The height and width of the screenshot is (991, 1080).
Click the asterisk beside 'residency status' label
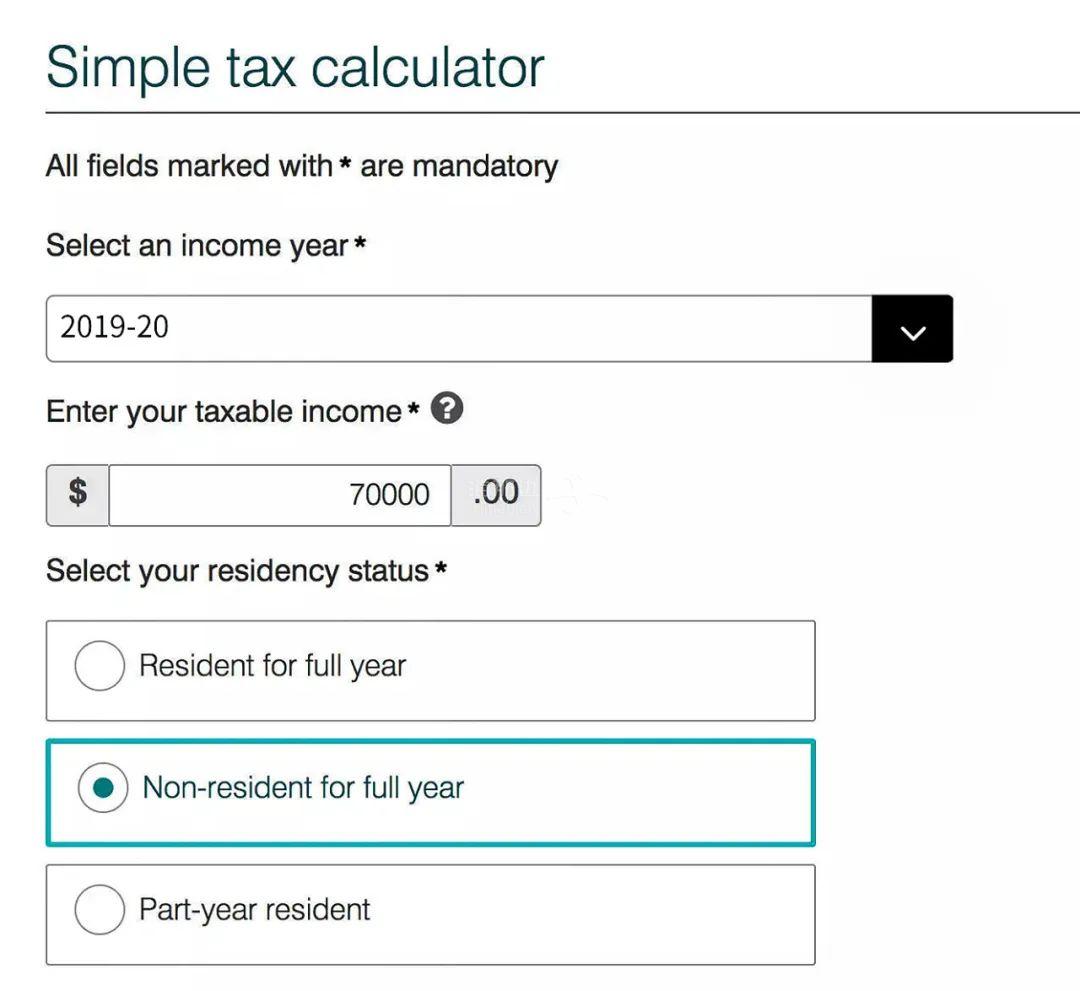(x=441, y=567)
